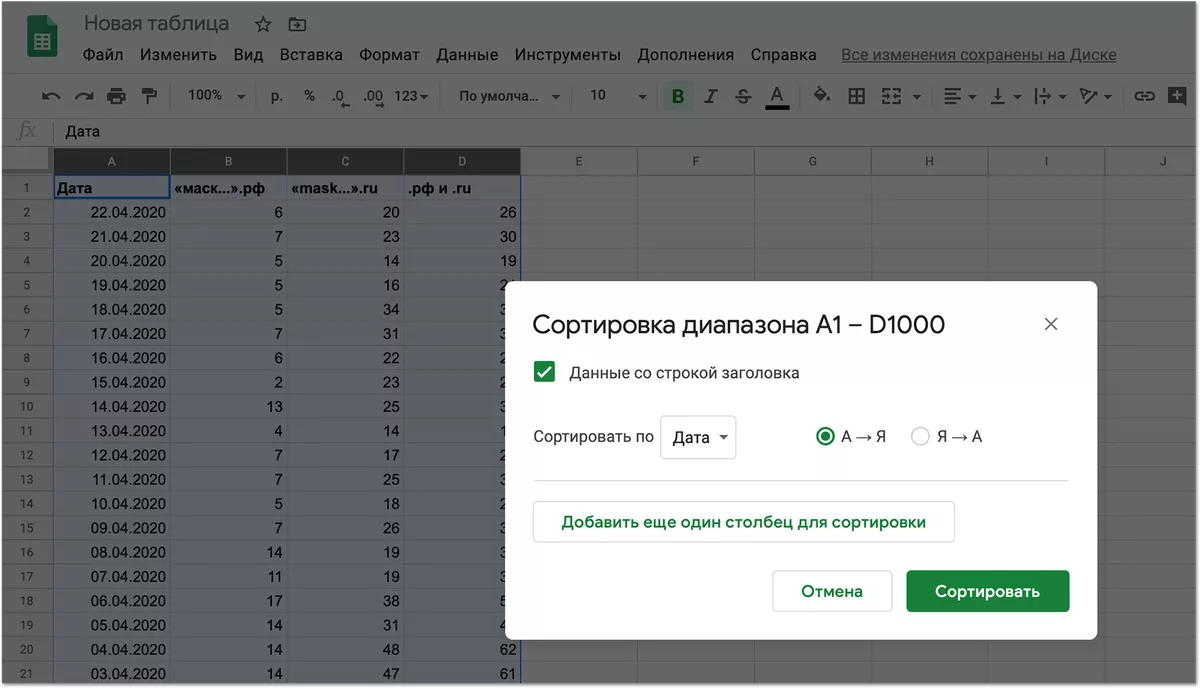The image size is (1200, 688).
Task: Click the insert link icon
Action: 1144,96
